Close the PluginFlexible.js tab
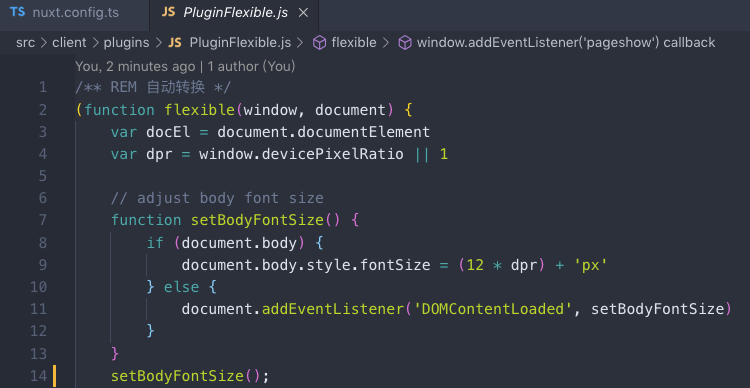 pyautogui.click(x=303, y=13)
